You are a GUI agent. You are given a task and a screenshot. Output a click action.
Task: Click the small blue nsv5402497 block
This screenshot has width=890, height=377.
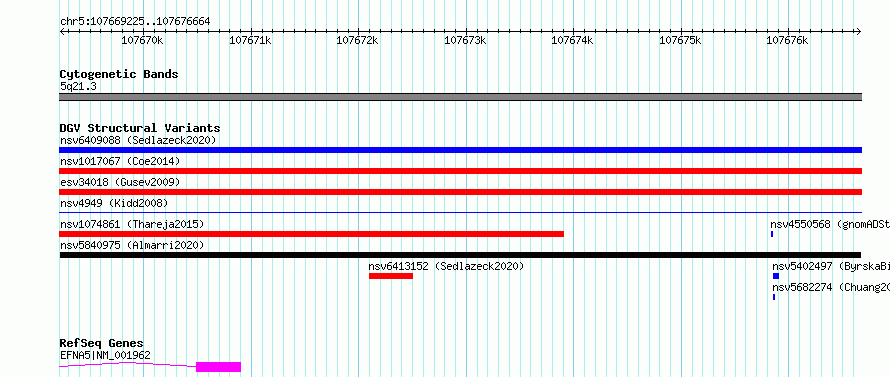coord(776,276)
